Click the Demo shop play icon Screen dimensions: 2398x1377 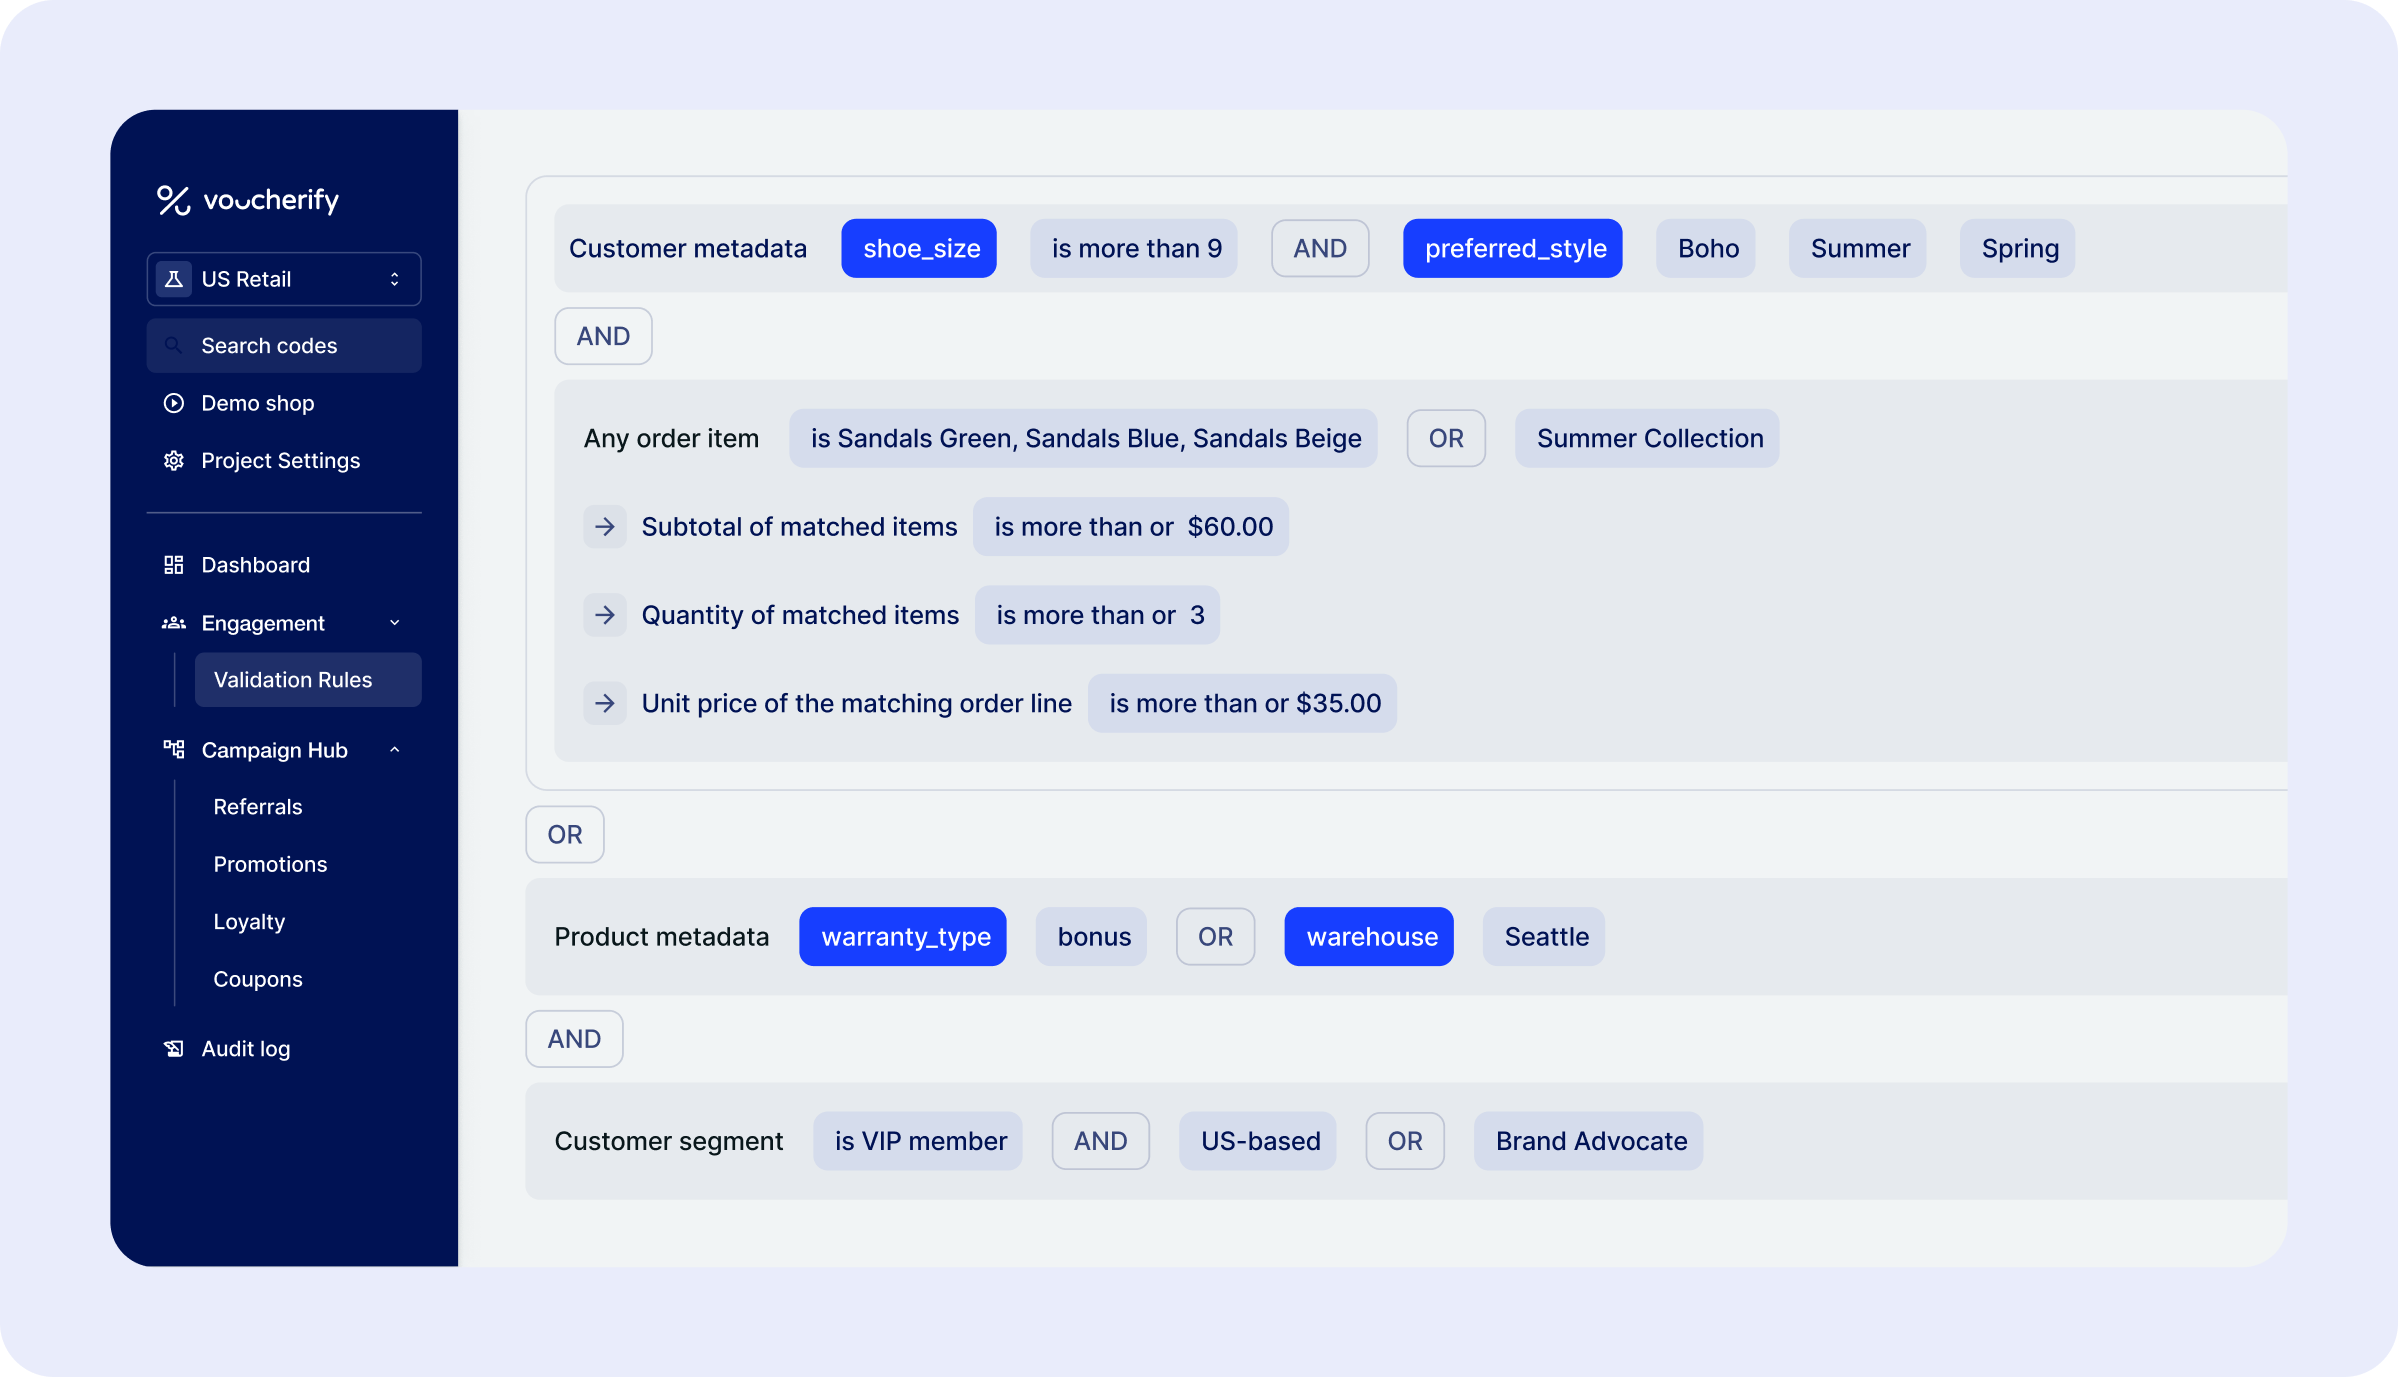[174, 403]
